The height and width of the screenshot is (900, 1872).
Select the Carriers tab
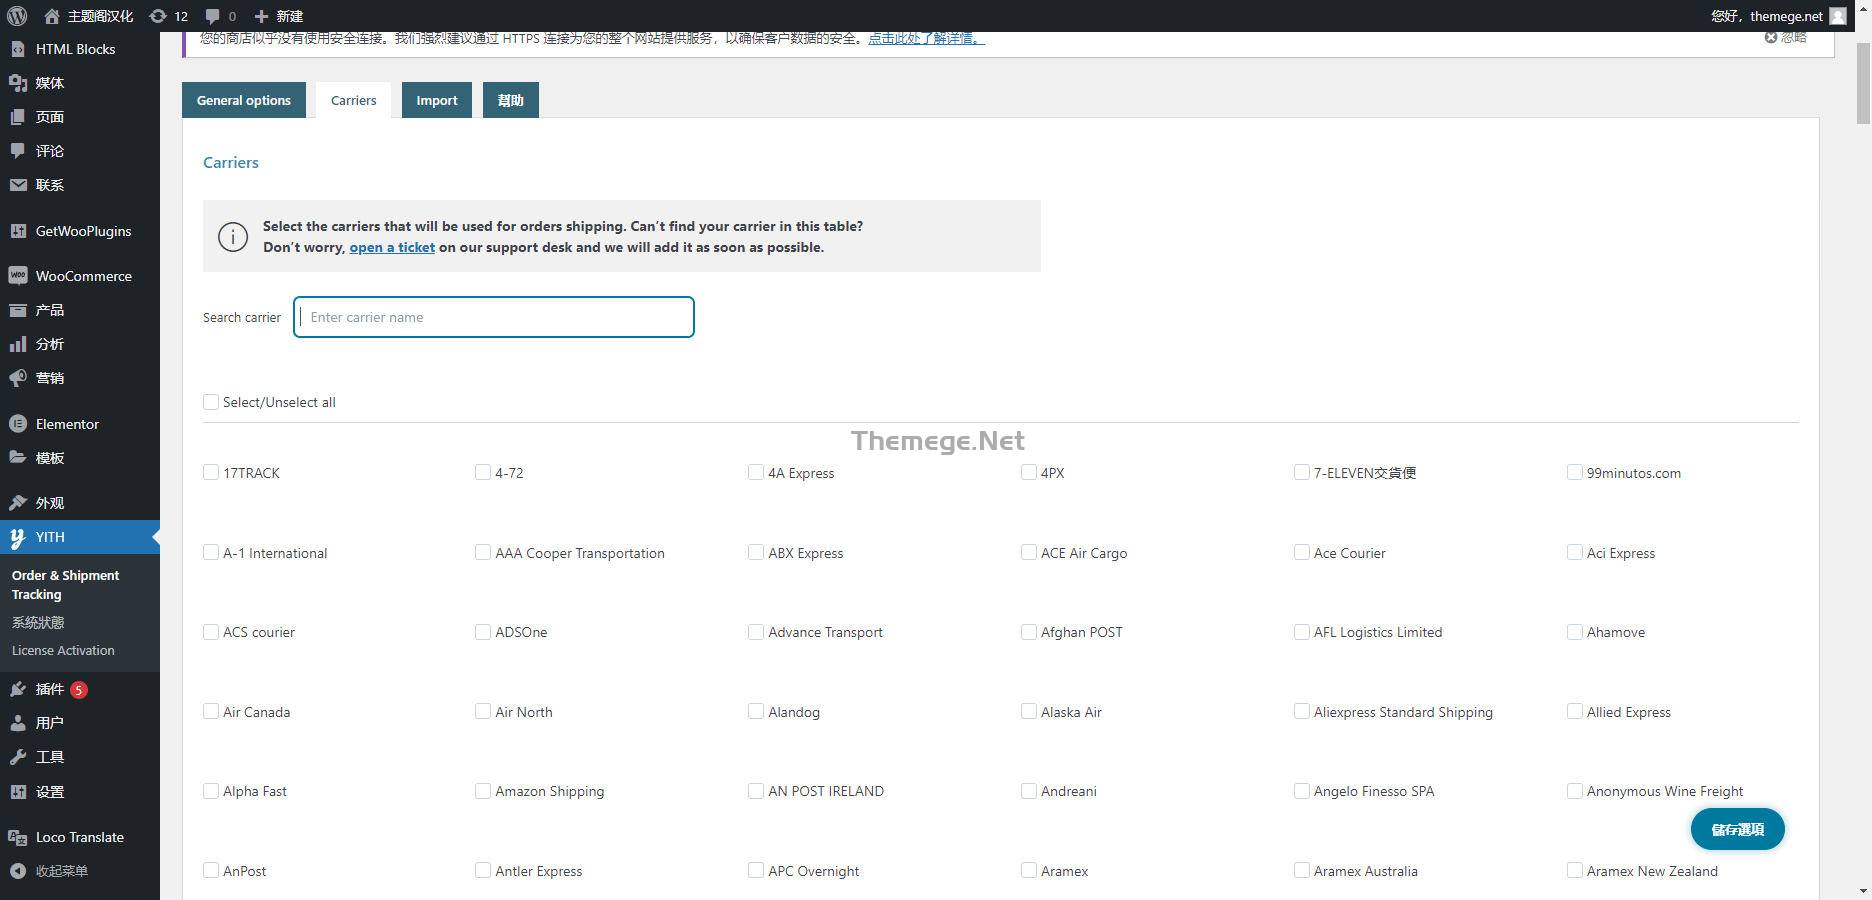[354, 100]
